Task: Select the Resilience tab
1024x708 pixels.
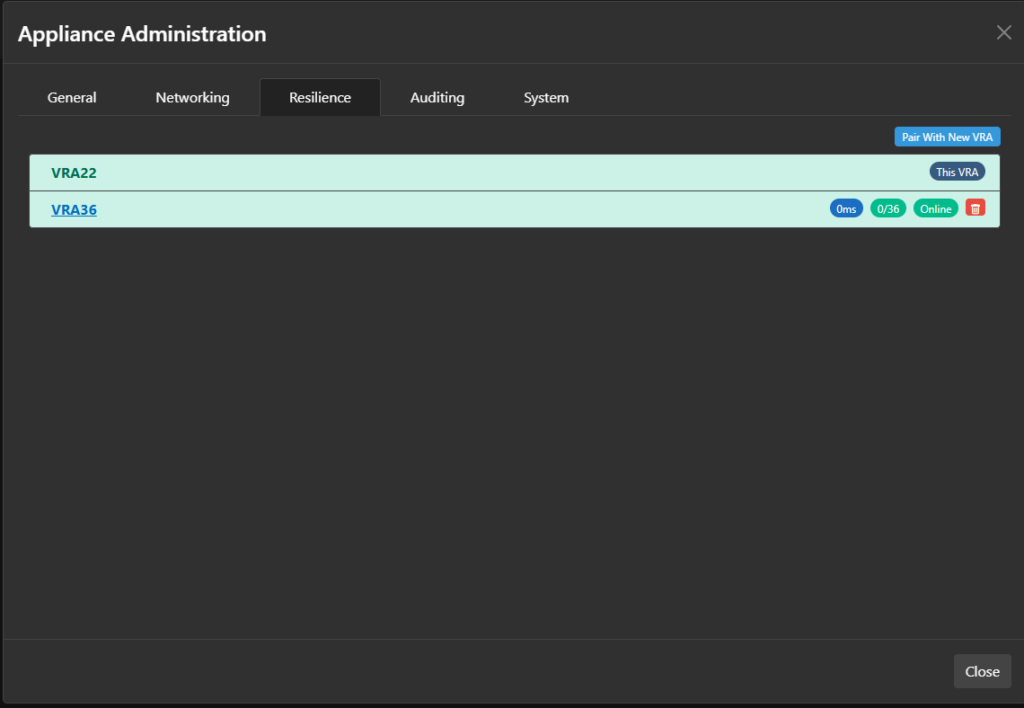Action: (320, 97)
